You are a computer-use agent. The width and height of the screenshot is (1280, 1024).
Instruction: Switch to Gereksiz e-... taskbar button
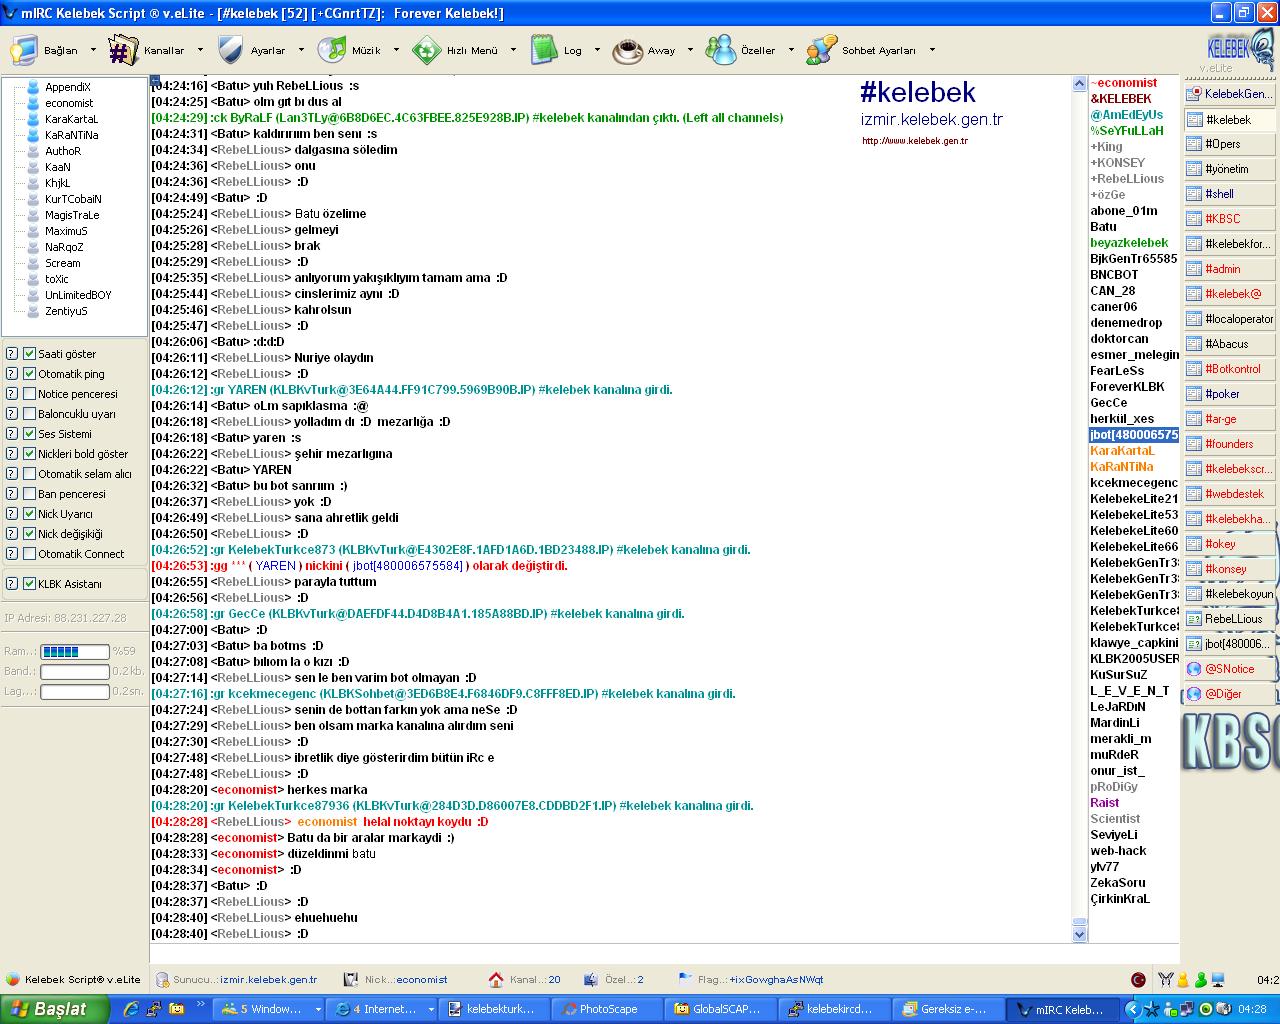coord(947,1009)
